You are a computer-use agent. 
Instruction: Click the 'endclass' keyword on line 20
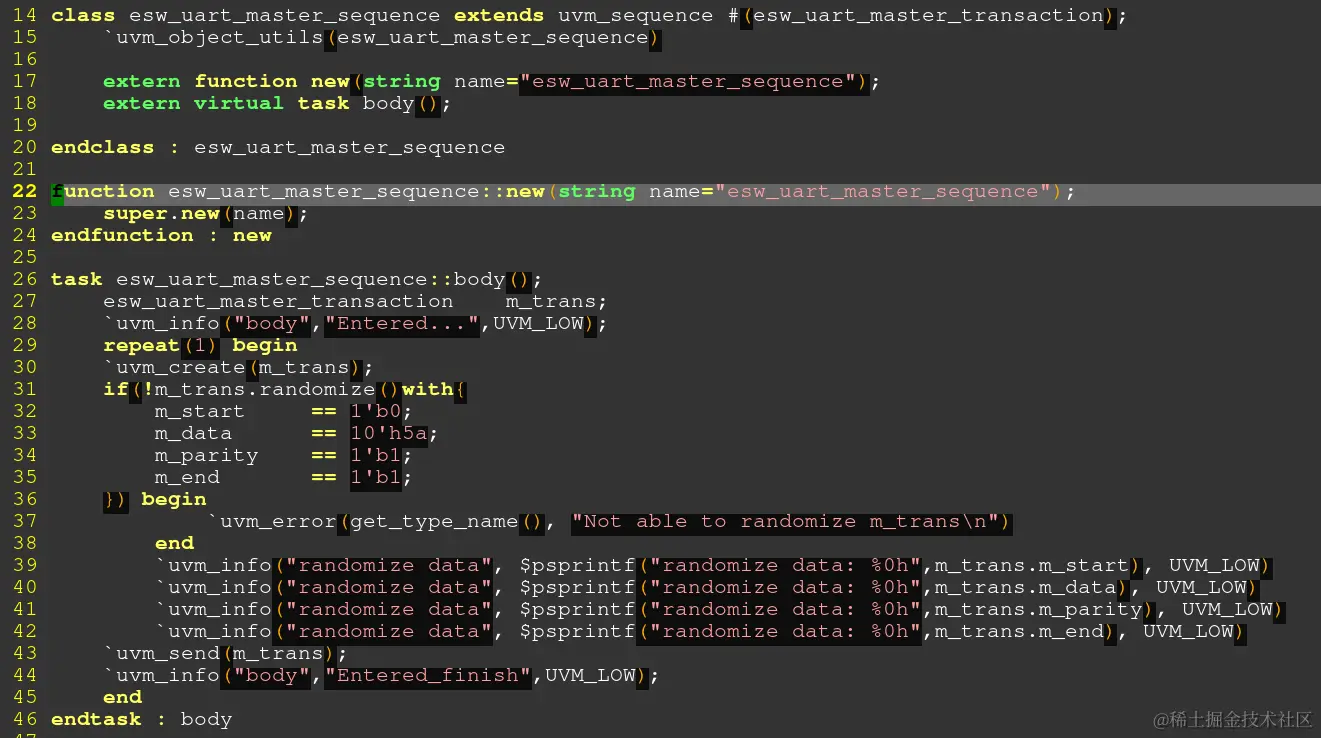(x=103, y=148)
